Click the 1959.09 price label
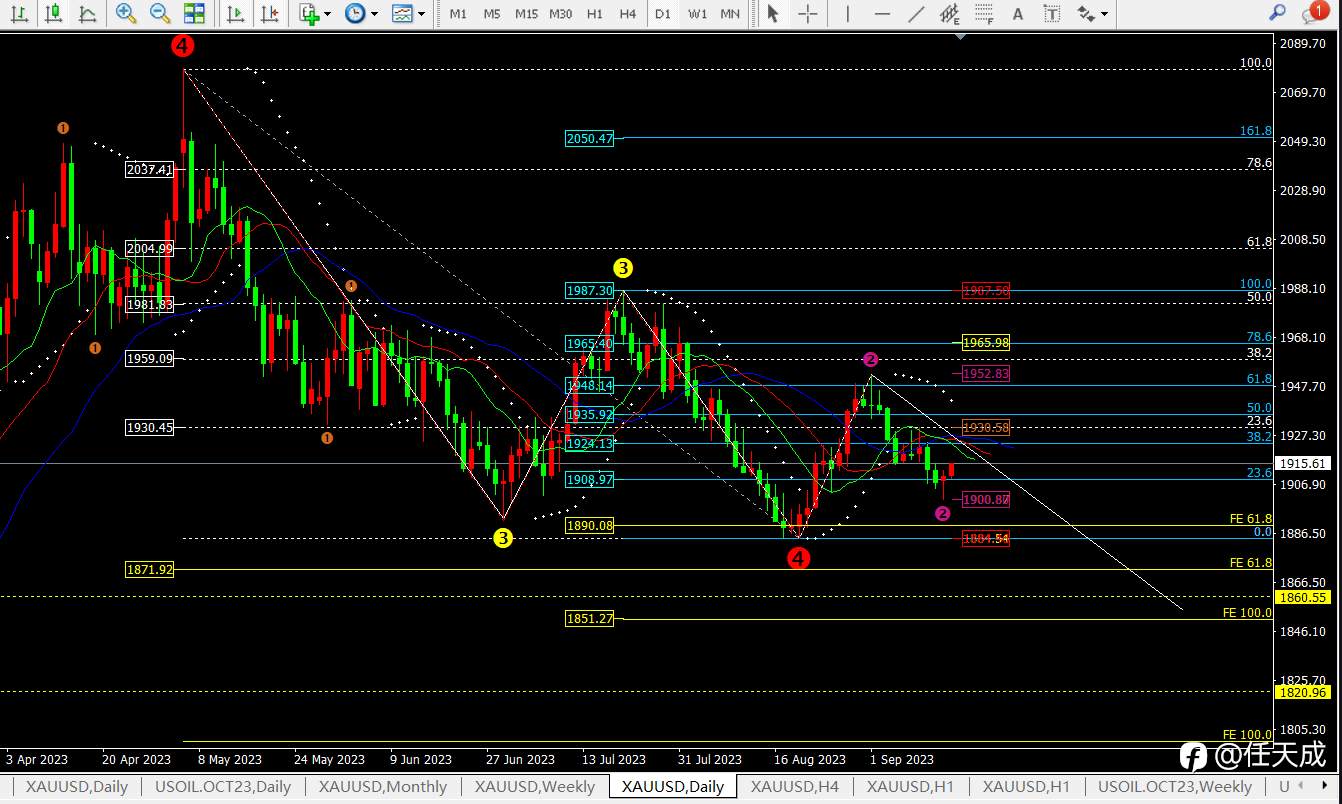The height and width of the screenshot is (804, 1342). pyautogui.click(x=149, y=358)
